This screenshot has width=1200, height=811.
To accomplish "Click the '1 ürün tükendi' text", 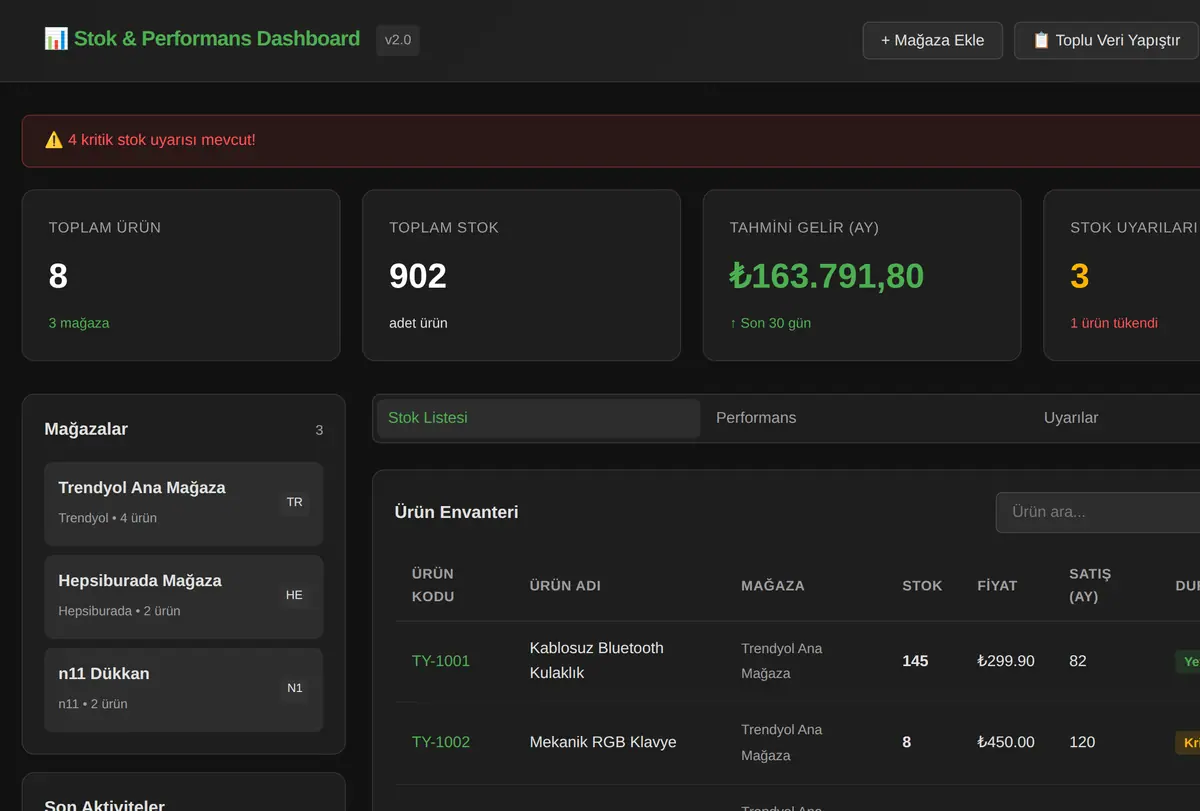I will click(x=1114, y=323).
